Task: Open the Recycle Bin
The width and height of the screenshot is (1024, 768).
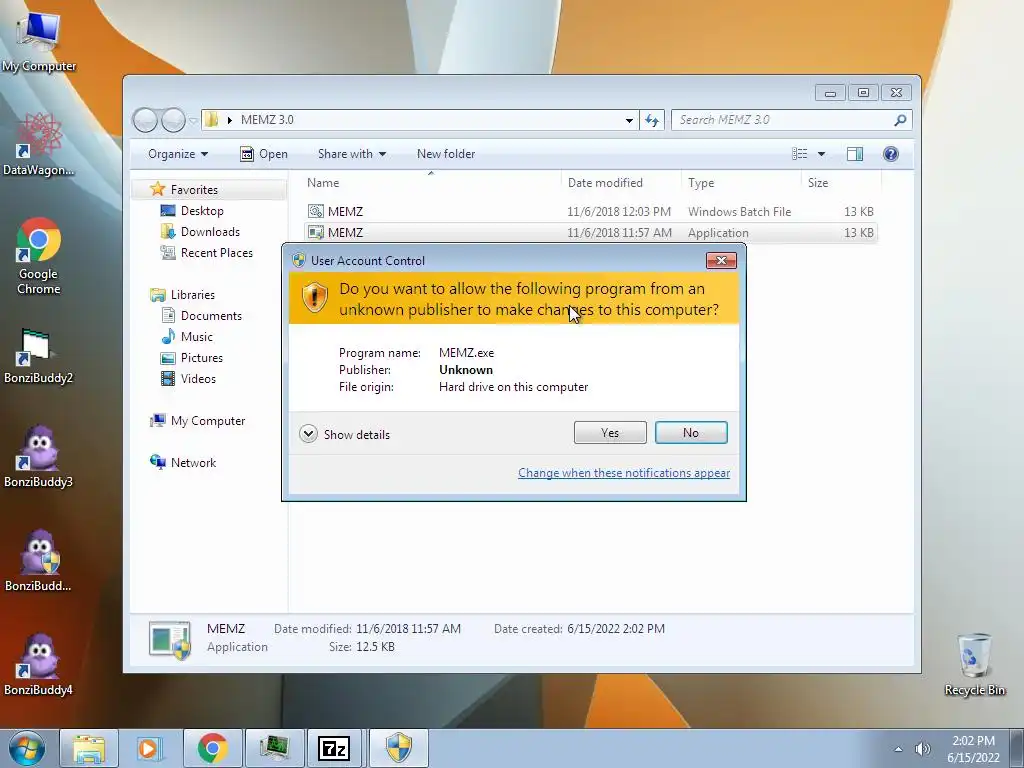Action: tap(974, 664)
